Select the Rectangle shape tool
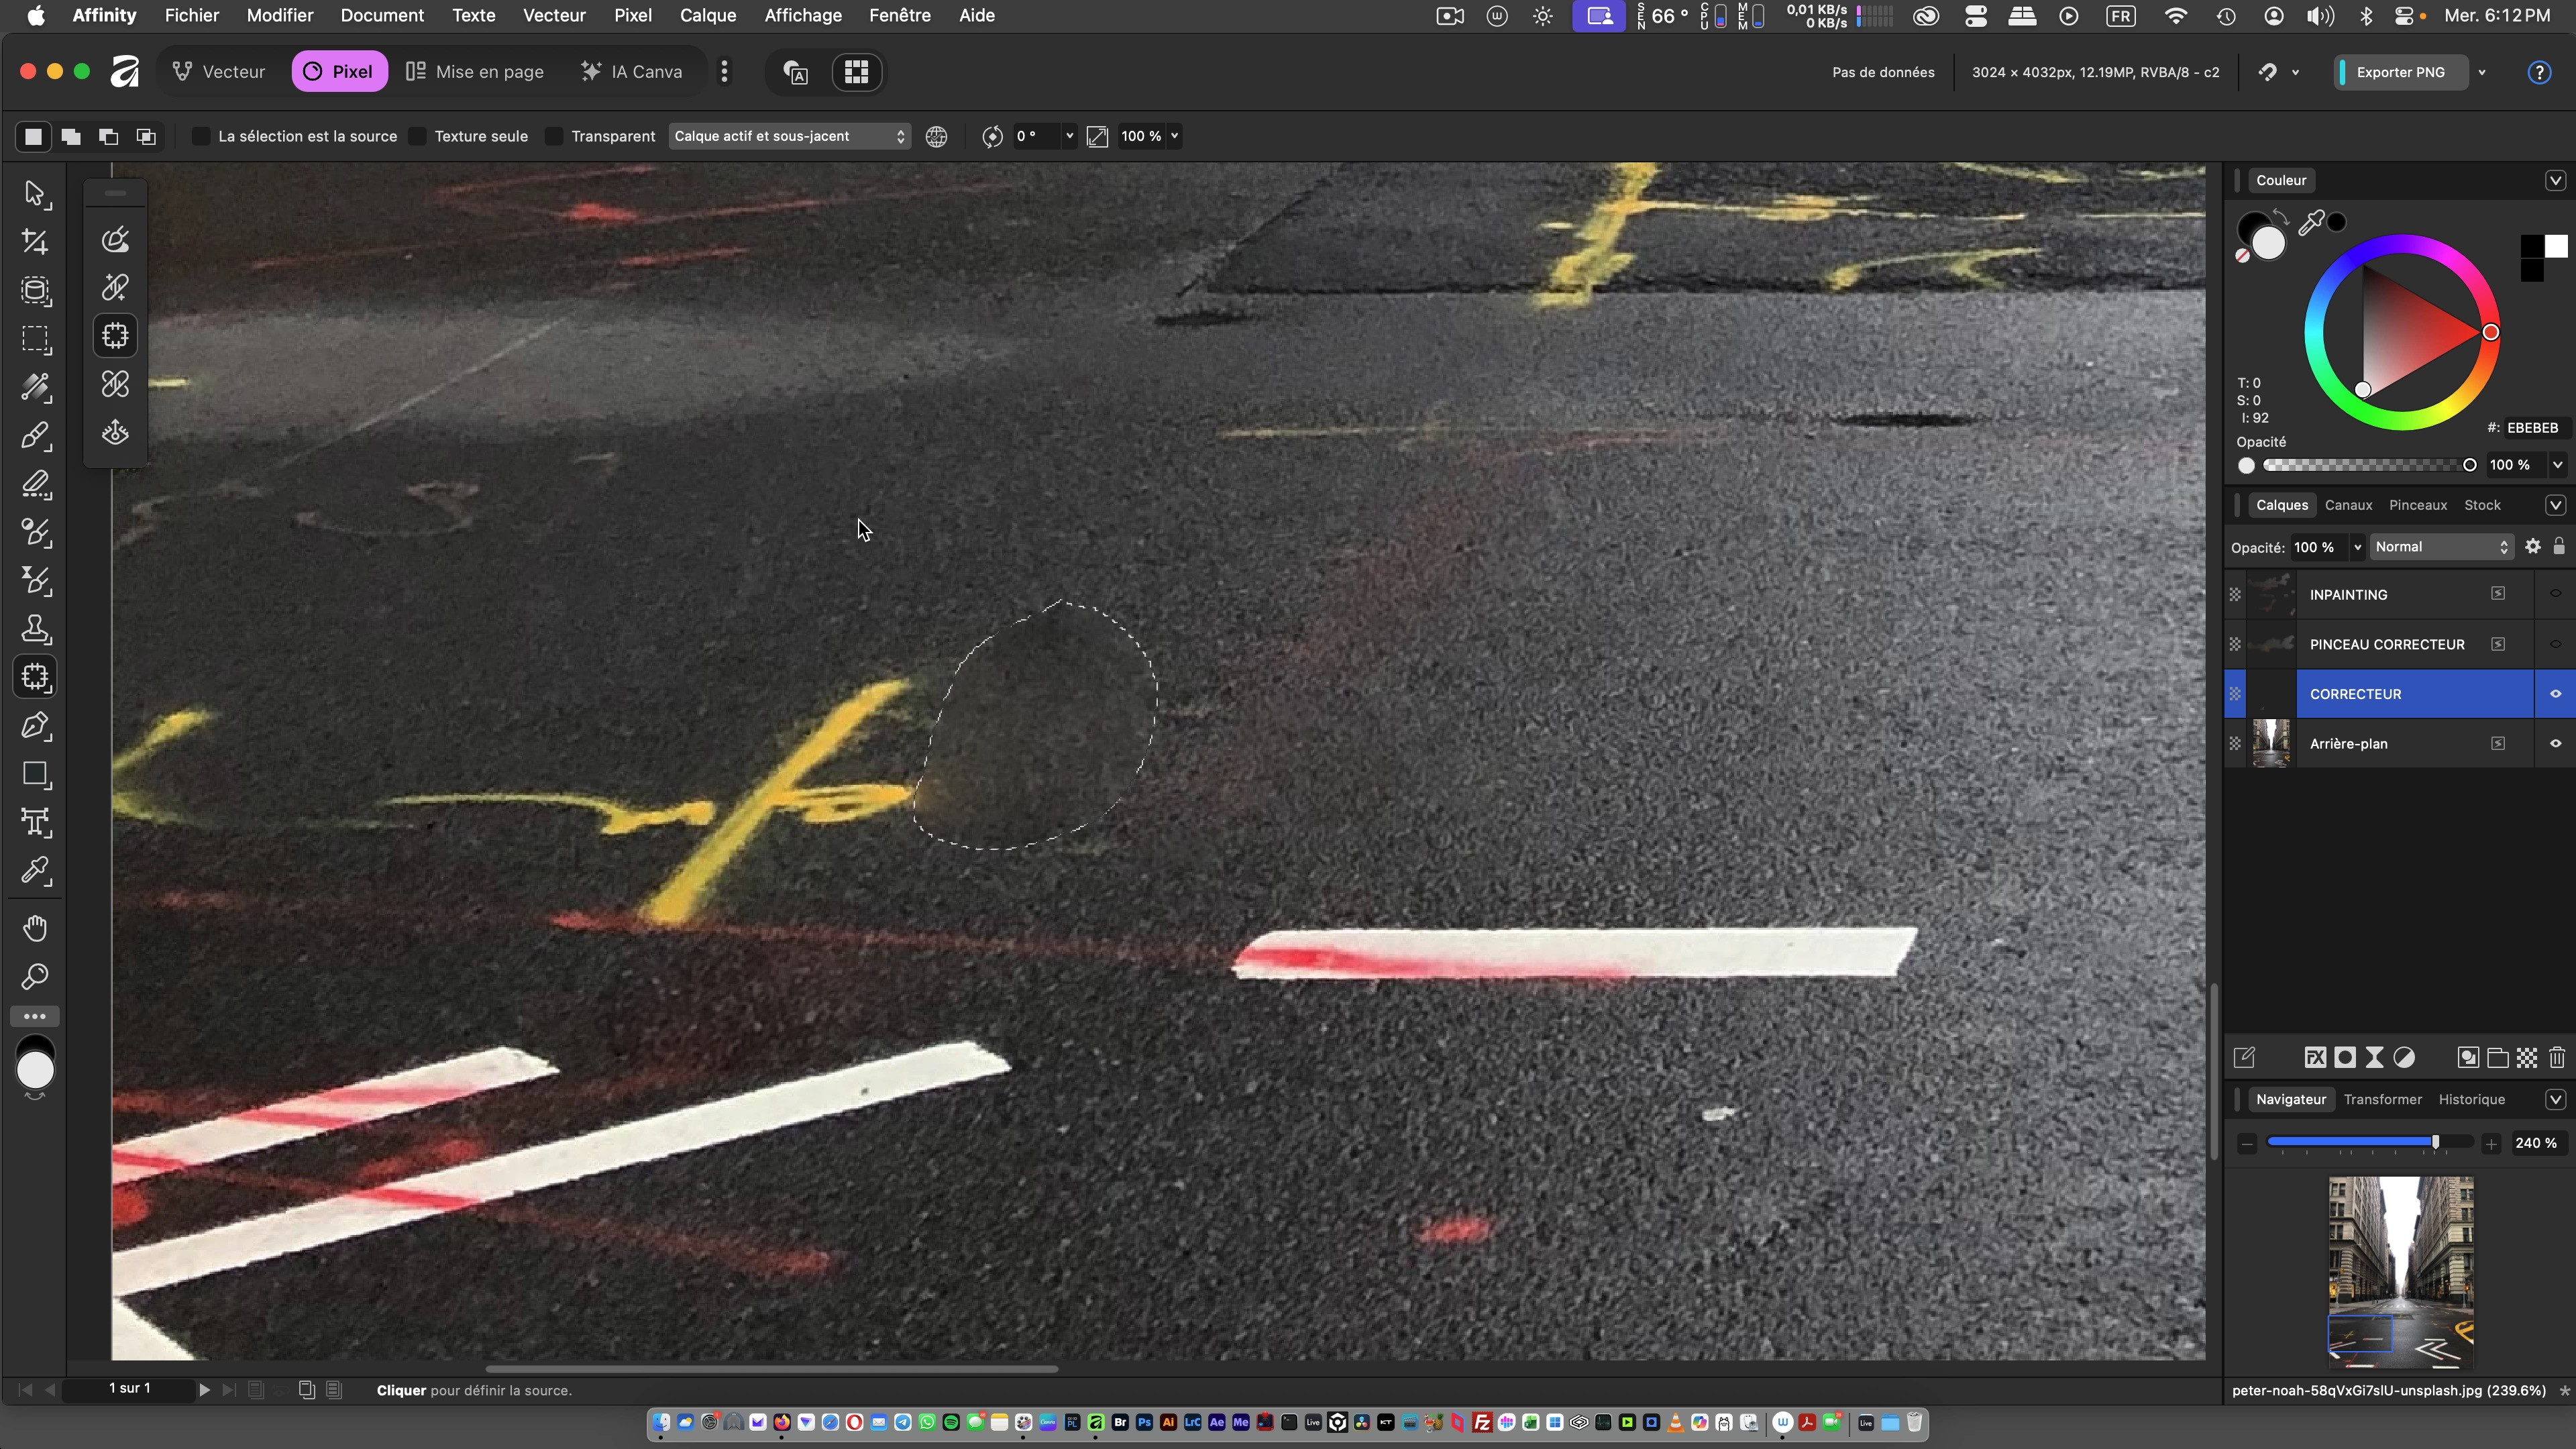This screenshot has width=2576, height=1449. click(35, 774)
